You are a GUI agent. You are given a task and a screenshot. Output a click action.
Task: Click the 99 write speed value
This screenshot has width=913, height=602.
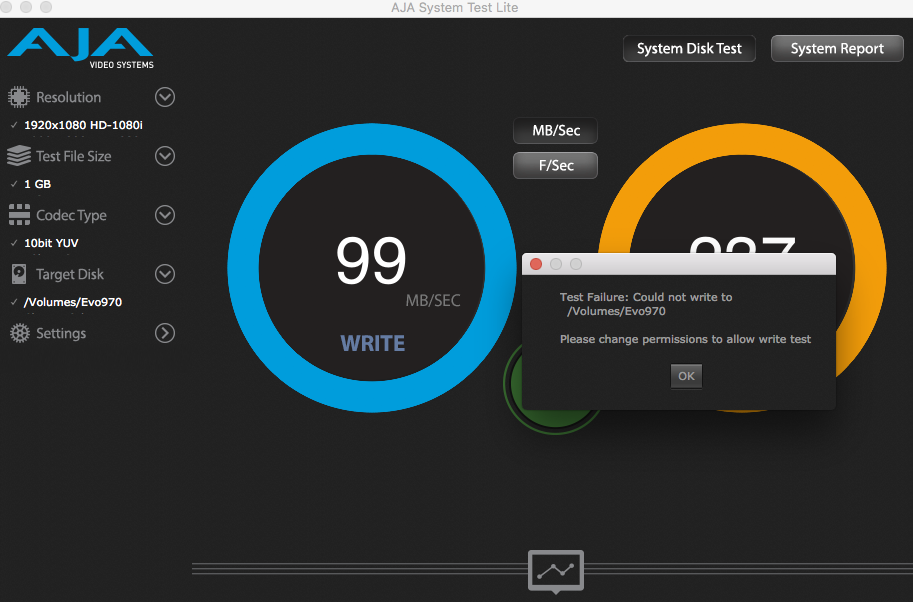[371, 260]
